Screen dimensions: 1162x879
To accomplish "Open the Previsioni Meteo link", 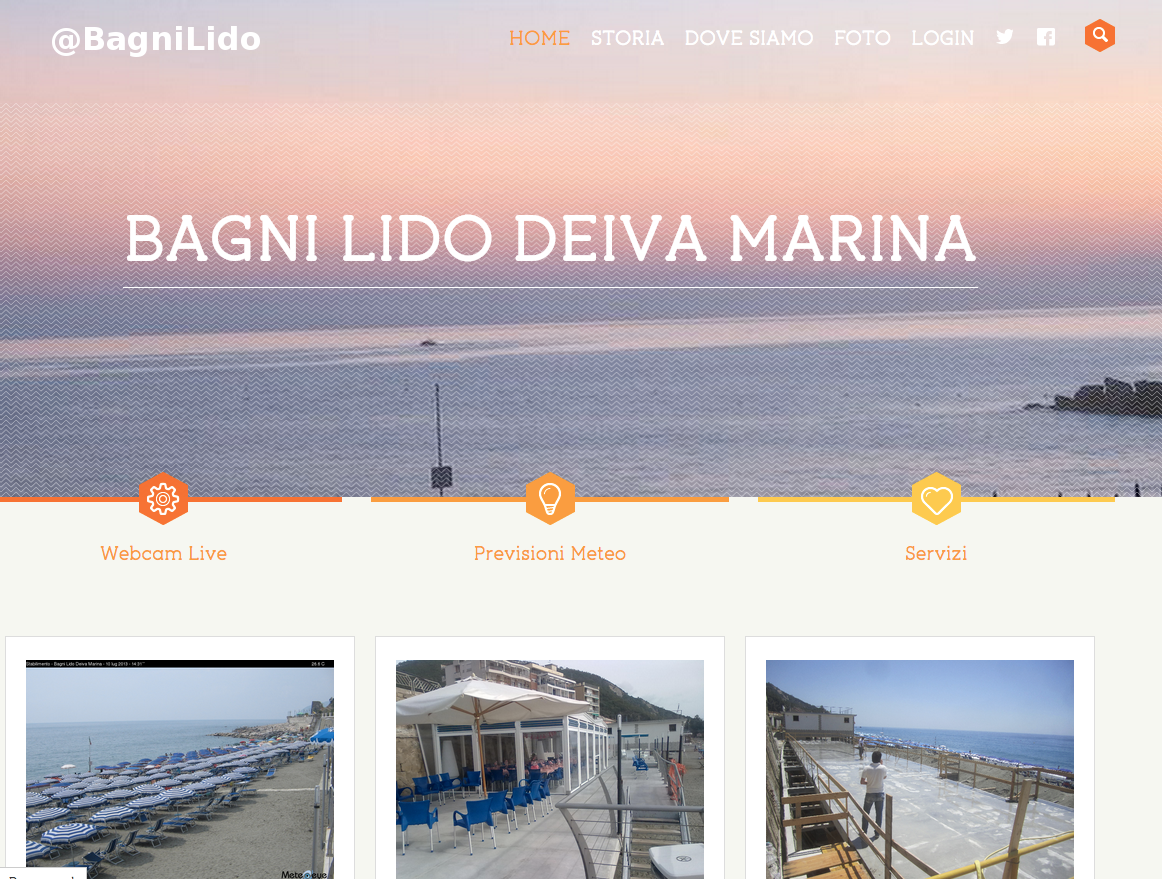I will click(550, 554).
